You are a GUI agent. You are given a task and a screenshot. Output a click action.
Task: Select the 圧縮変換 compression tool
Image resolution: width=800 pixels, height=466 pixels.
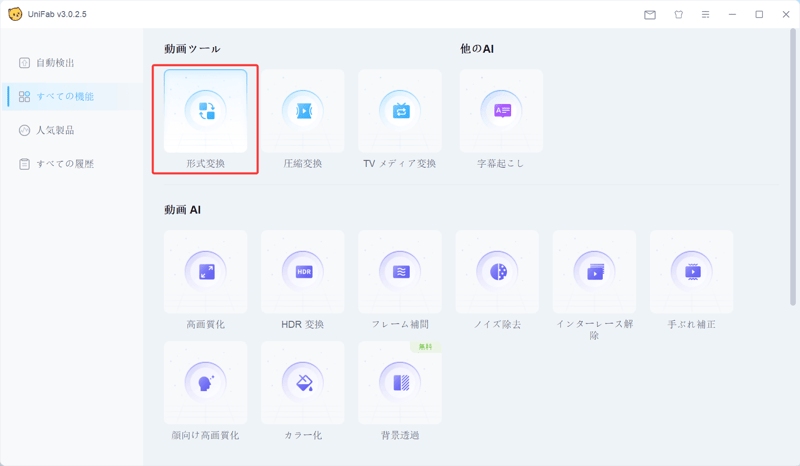[x=302, y=119]
